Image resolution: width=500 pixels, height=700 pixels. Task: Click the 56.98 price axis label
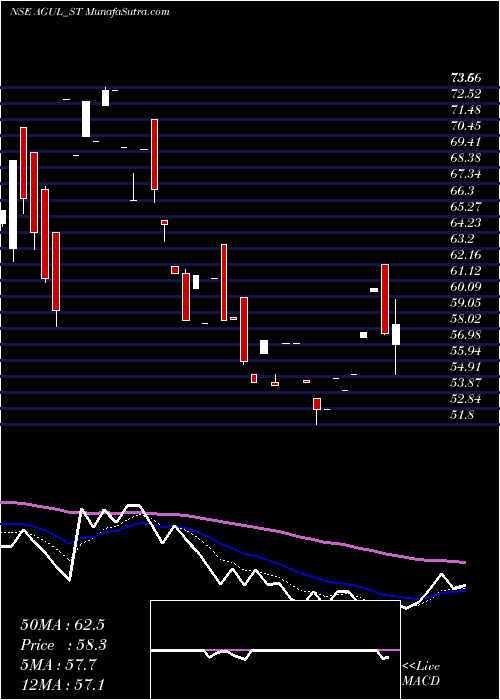pyautogui.click(x=466, y=335)
